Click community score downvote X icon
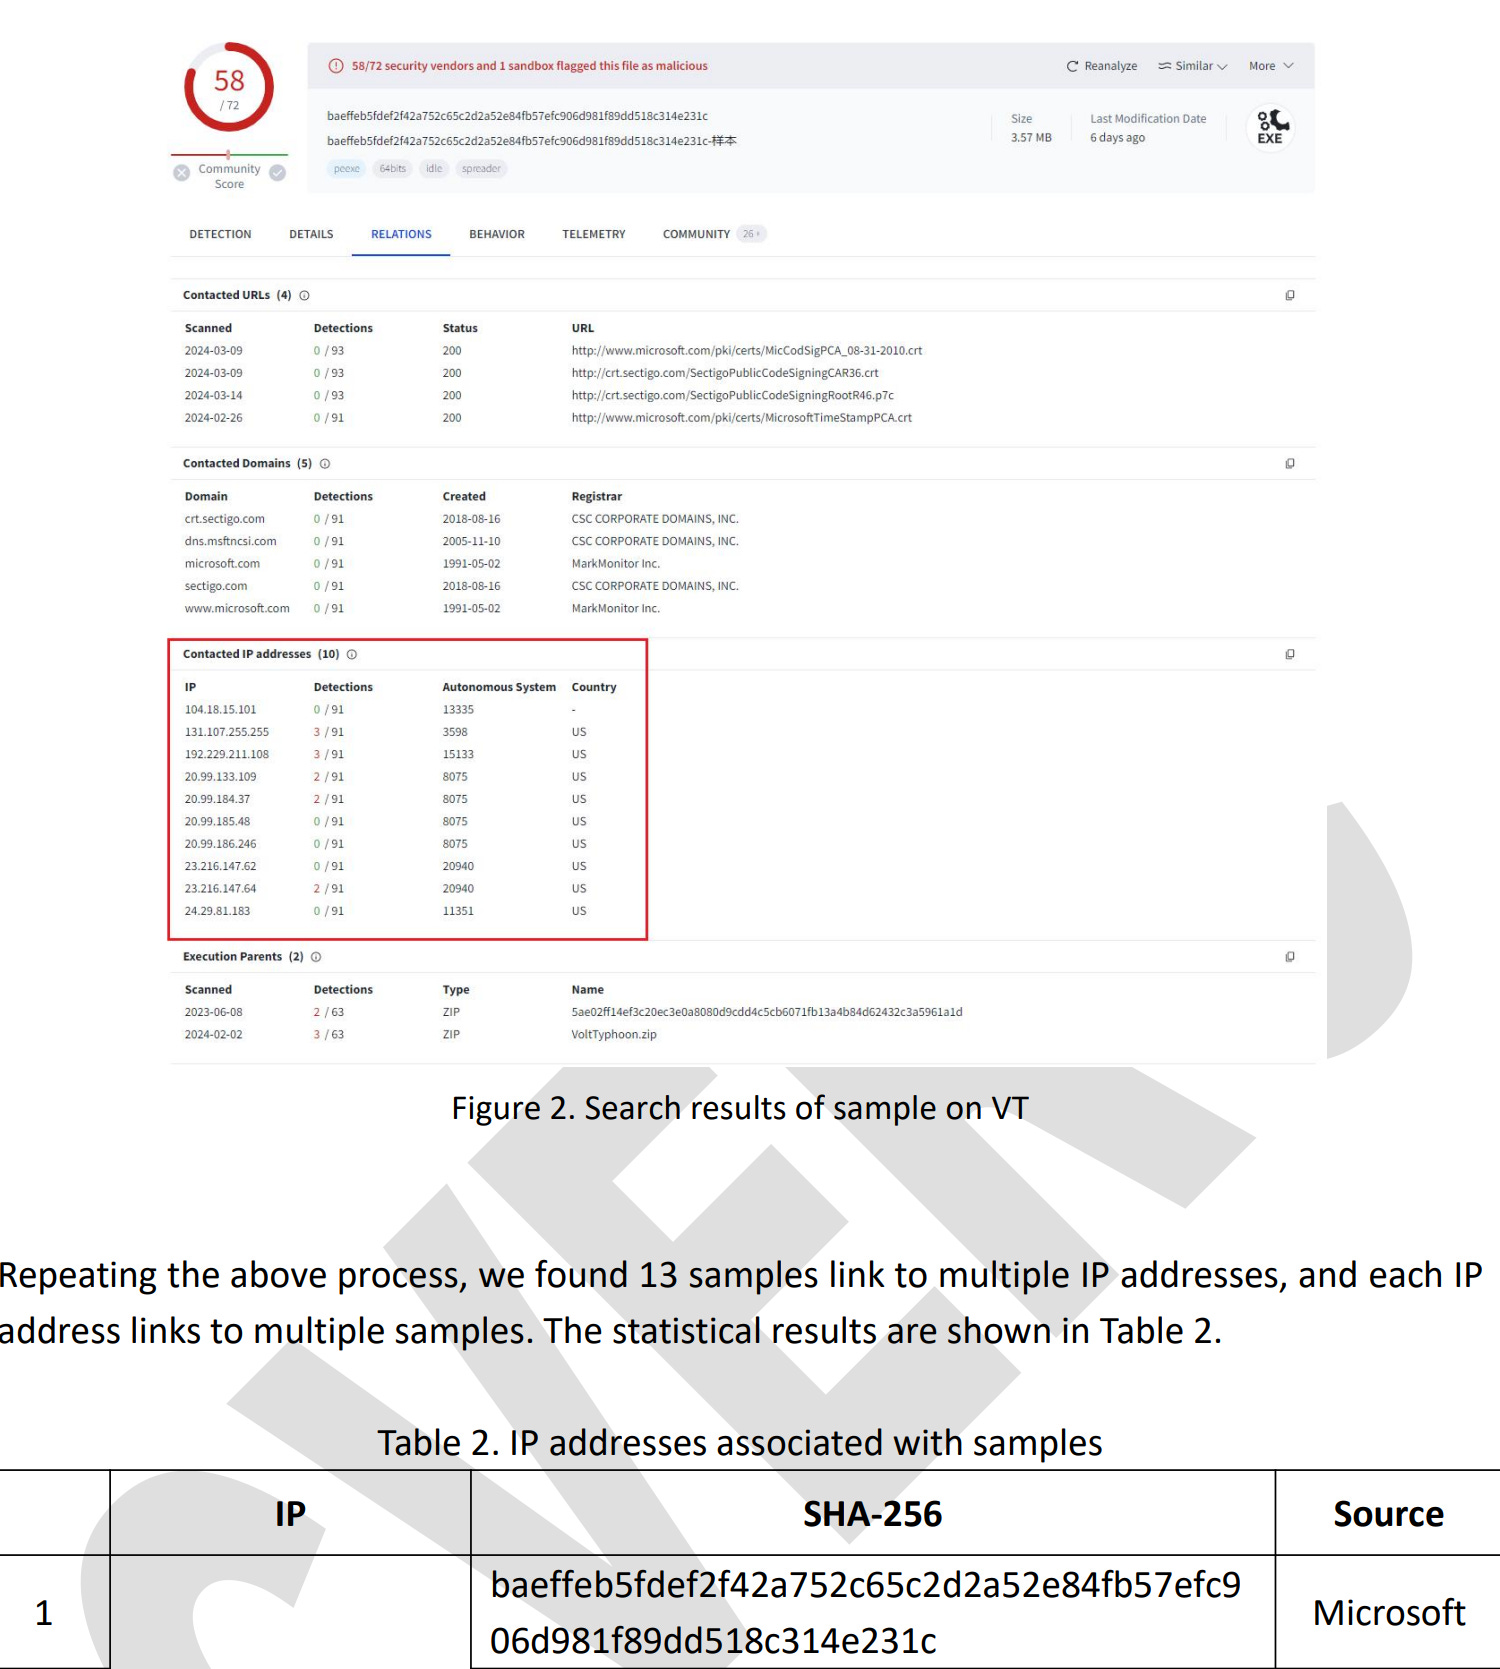The image size is (1500, 1669). (x=181, y=173)
